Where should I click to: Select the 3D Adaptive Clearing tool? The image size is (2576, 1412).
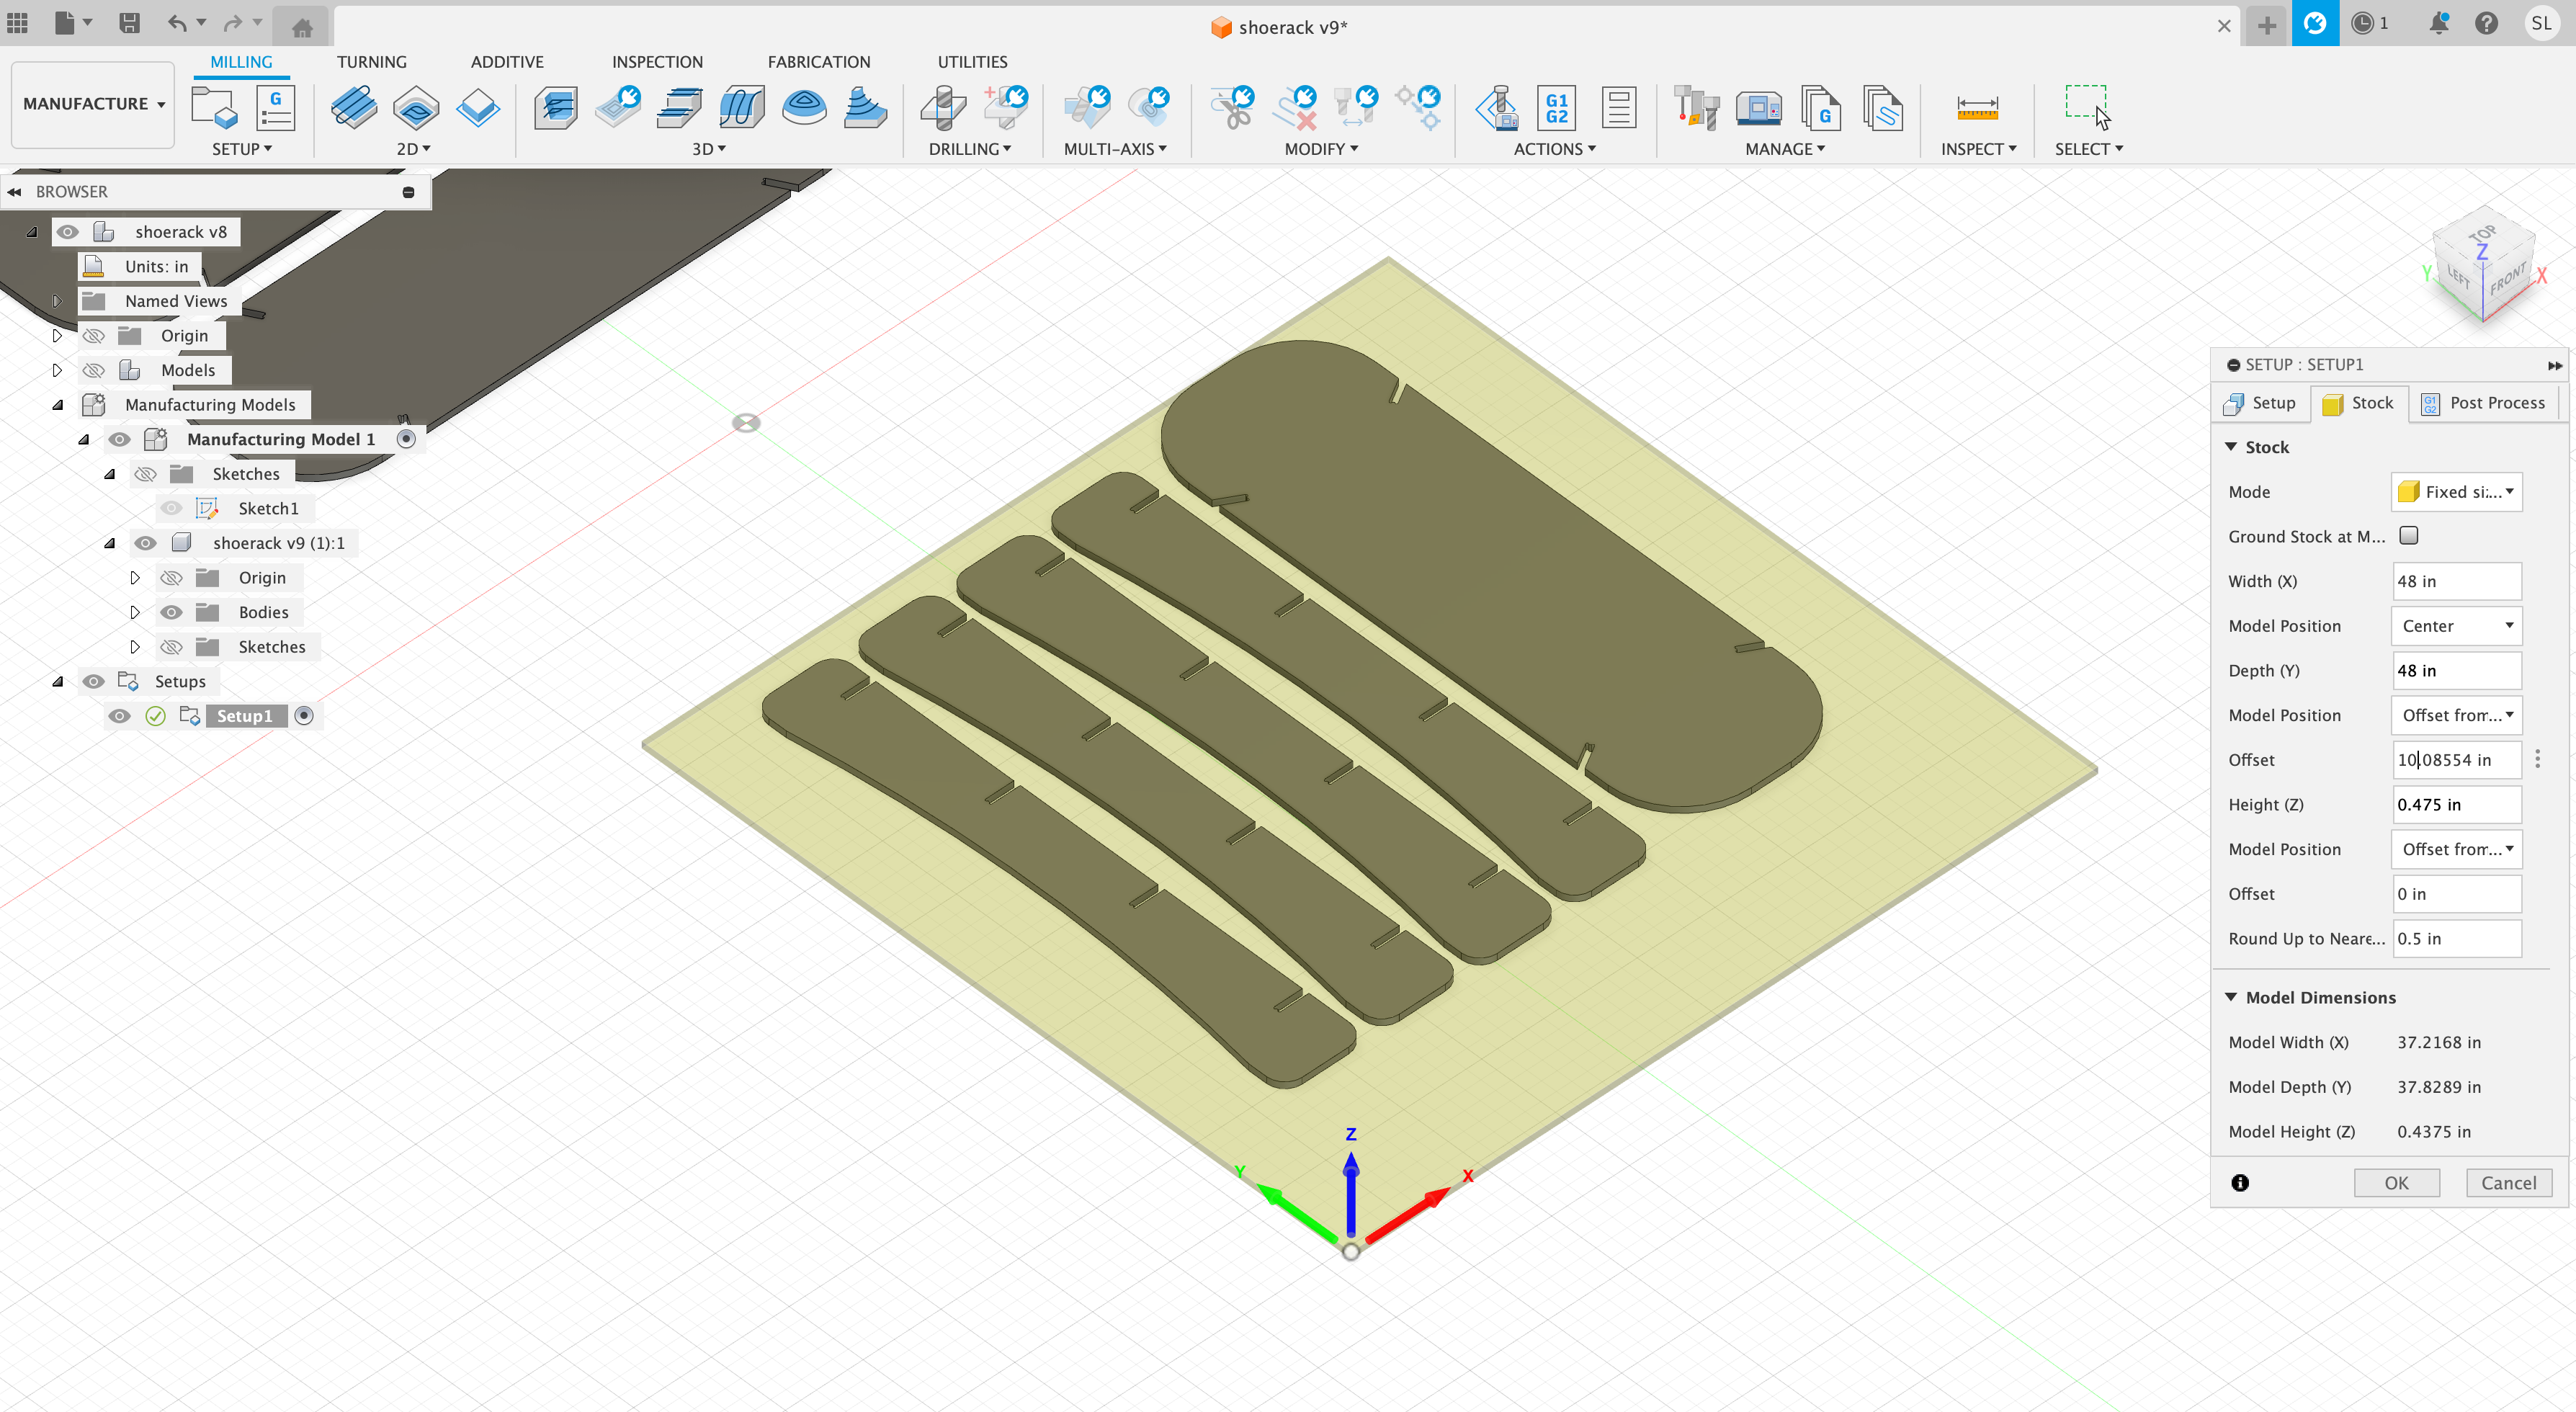(x=556, y=107)
